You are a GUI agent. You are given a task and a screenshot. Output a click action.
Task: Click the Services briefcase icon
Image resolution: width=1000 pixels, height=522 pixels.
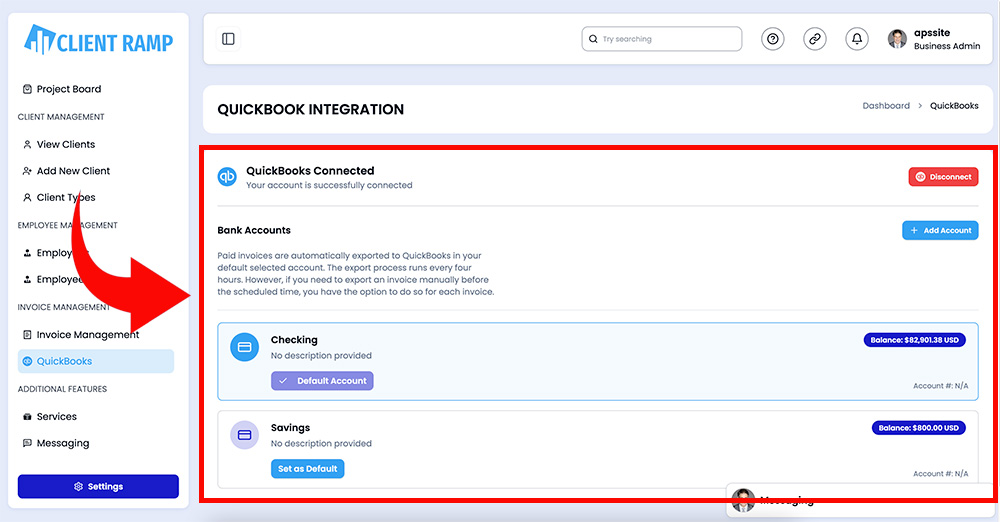pos(27,417)
